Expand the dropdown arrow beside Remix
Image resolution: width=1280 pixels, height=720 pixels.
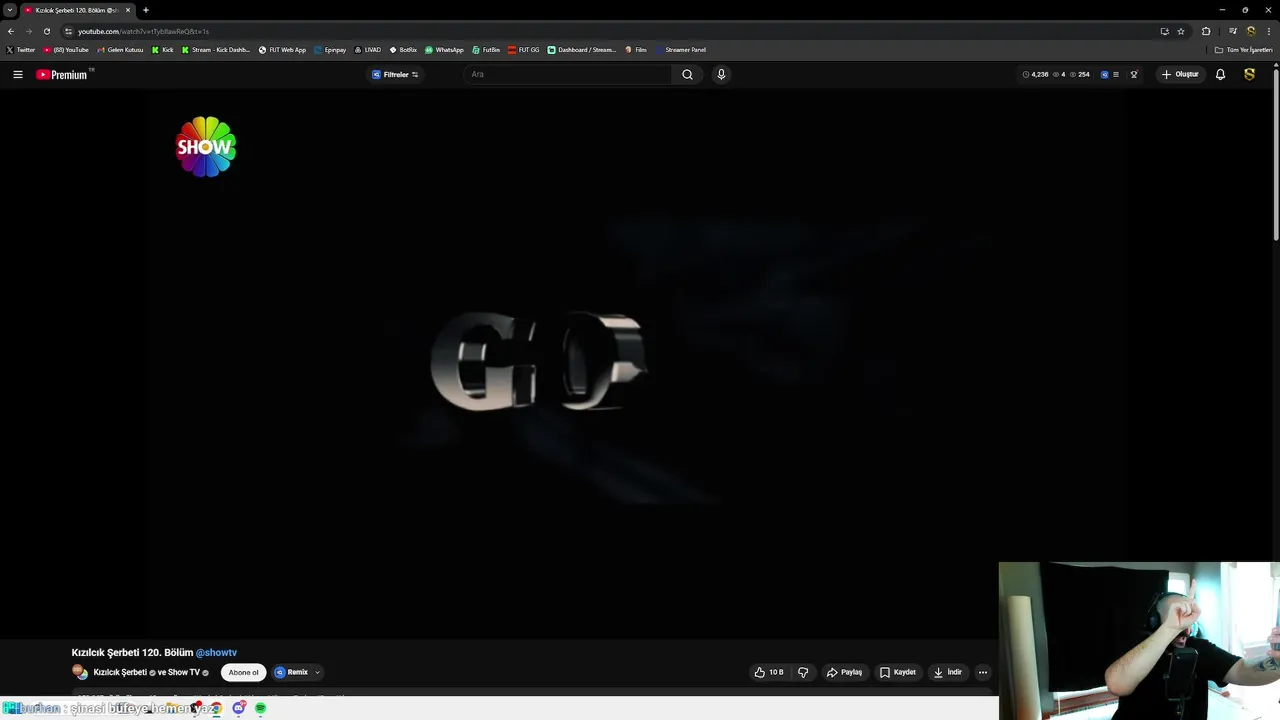tap(317, 672)
